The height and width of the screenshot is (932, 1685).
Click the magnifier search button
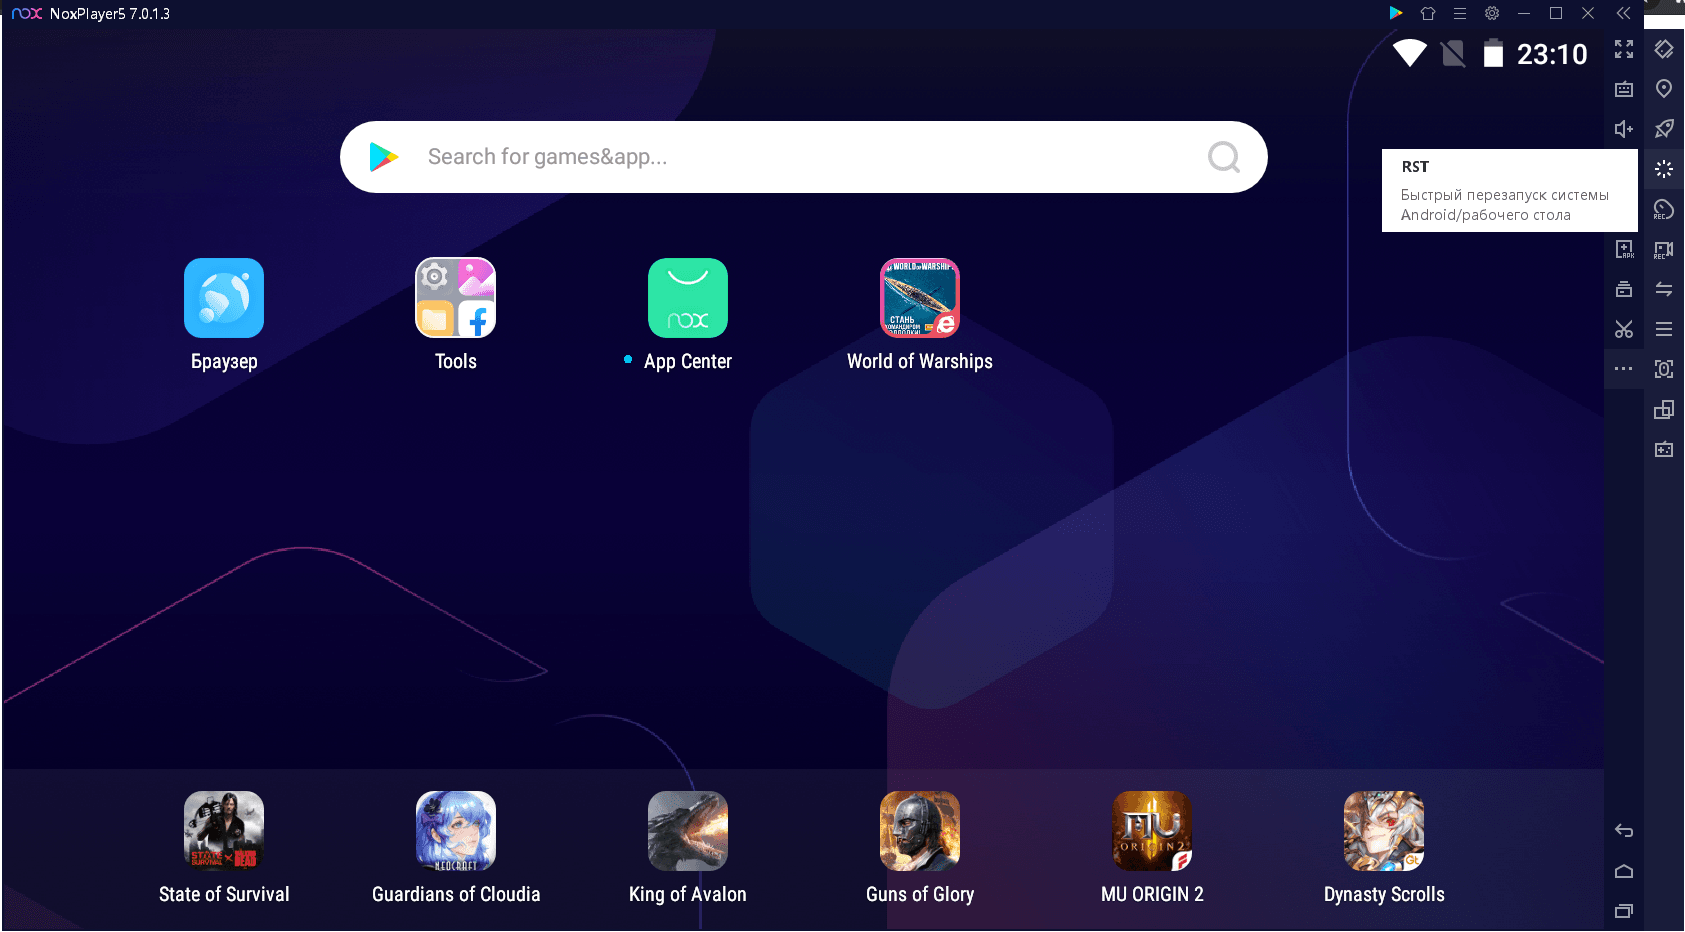tap(1224, 157)
